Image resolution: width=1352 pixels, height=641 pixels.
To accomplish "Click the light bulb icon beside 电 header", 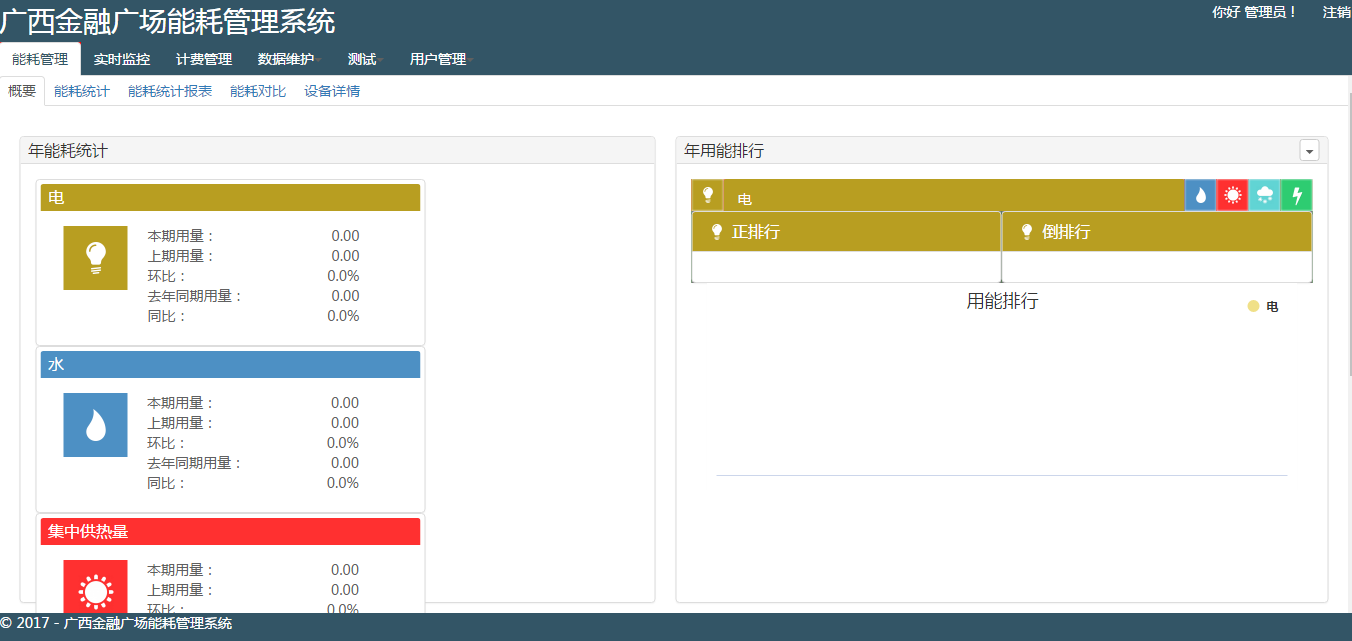I will coord(707,195).
